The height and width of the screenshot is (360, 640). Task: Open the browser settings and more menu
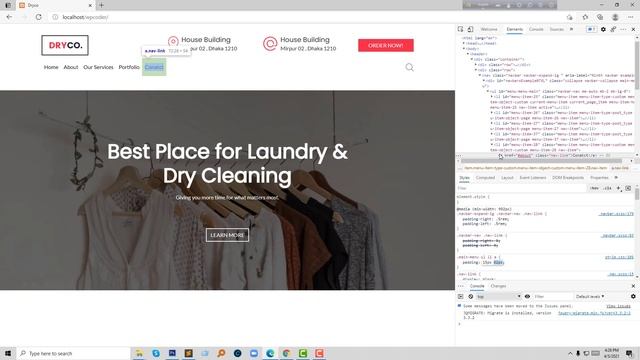[x=631, y=17]
